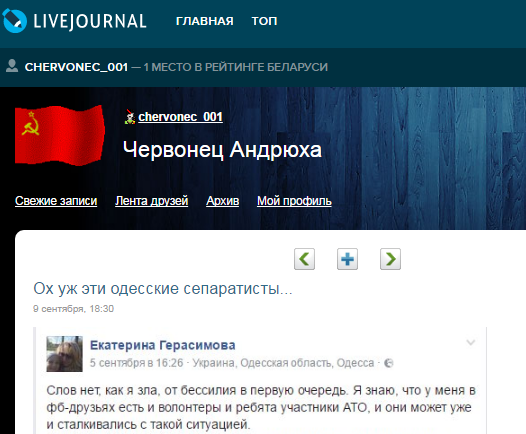Open the ТОП menu item

coord(264,21)
